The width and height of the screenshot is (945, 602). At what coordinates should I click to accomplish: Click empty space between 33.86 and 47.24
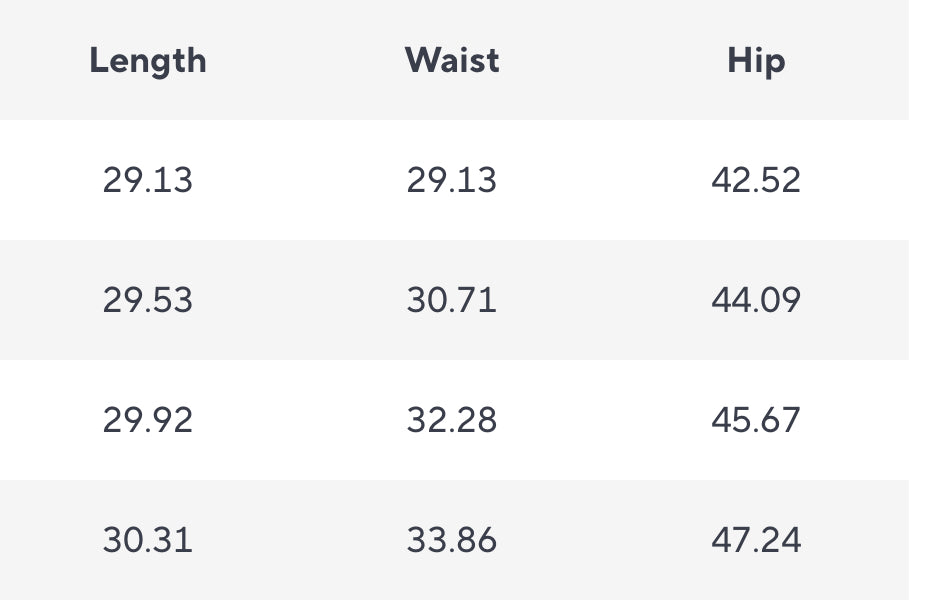tap(604, 539)
